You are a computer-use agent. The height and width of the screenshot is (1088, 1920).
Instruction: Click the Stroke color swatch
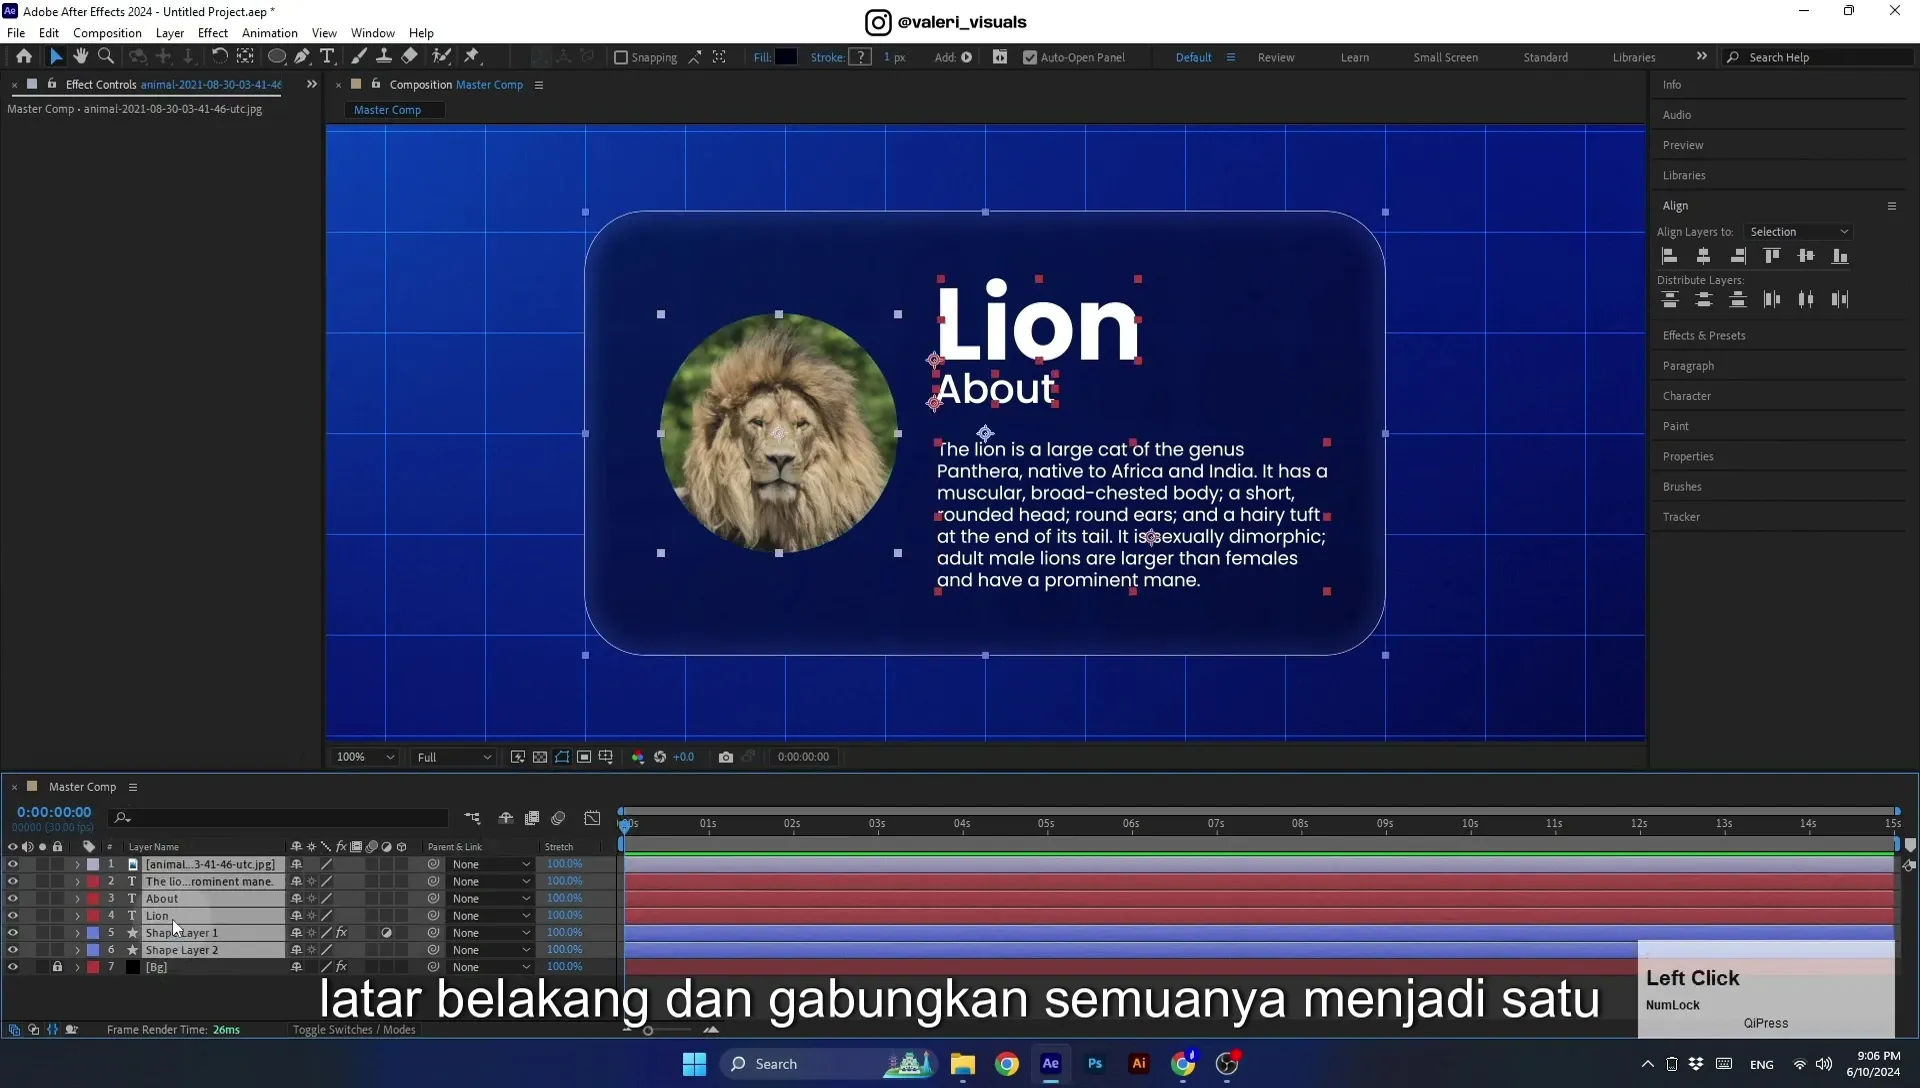pos(860,57)
